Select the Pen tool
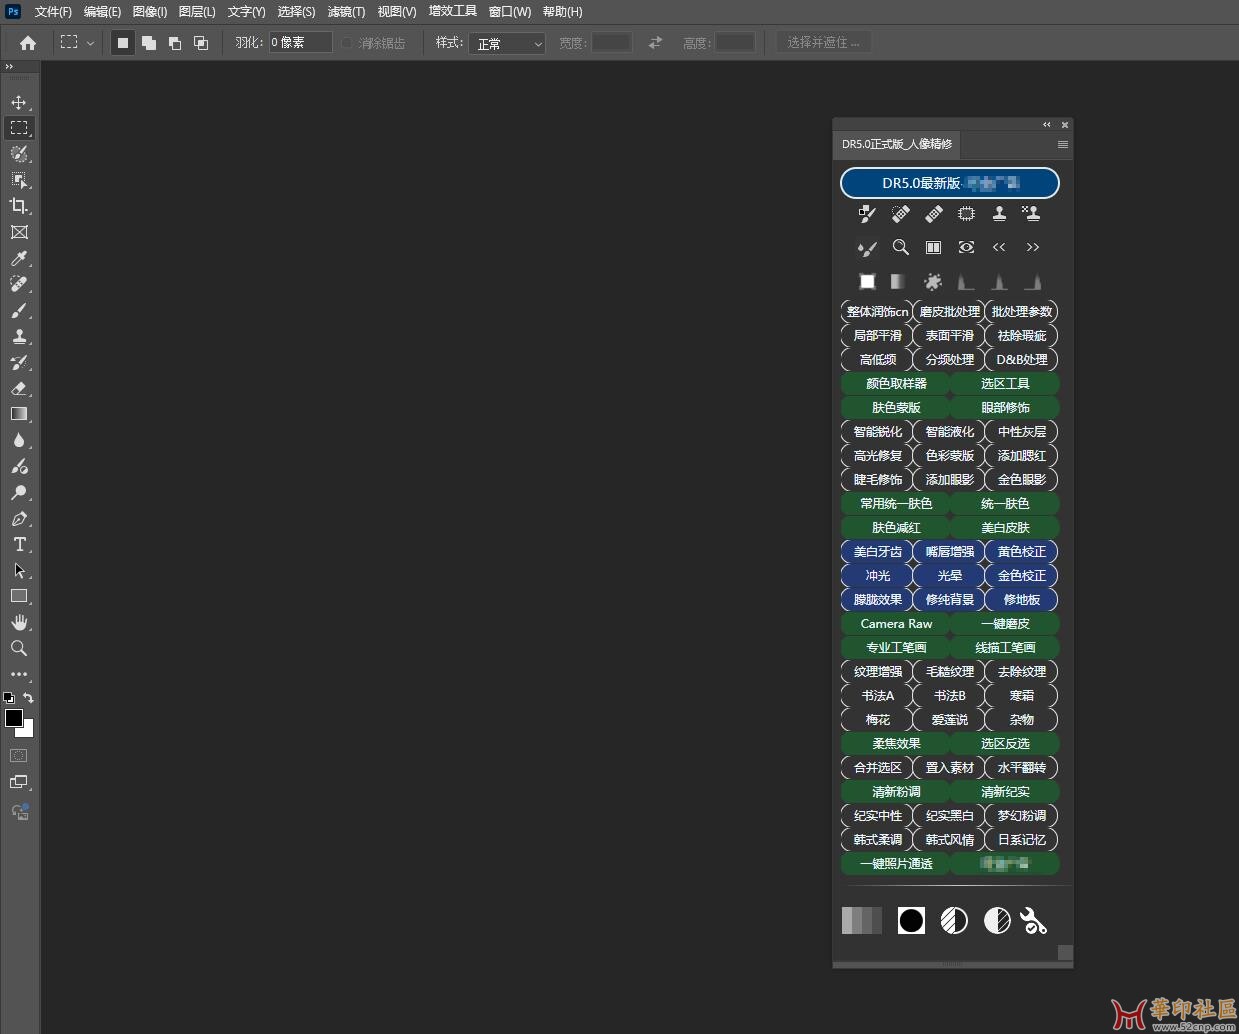Screen dimensions: 1239x1034 point(19,519)
